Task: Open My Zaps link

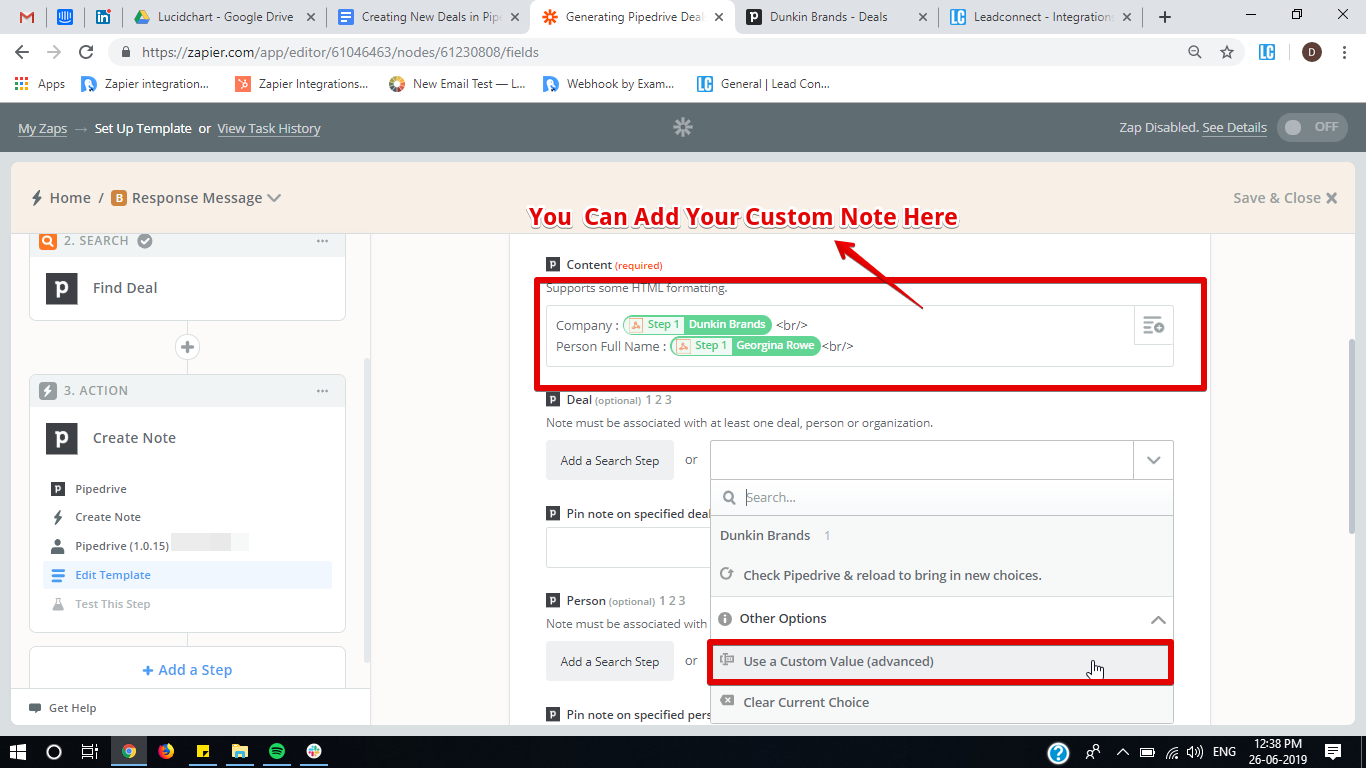Action: coord(42,128)
